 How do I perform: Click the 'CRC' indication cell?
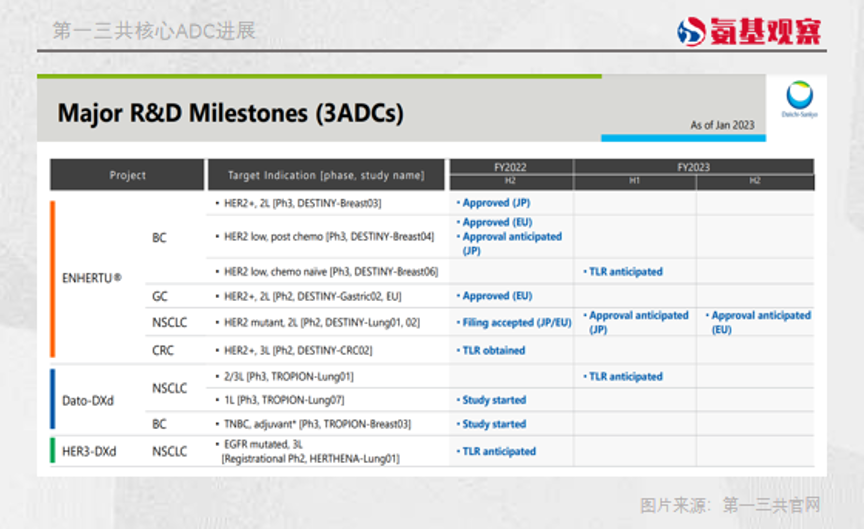coord(163,350)
